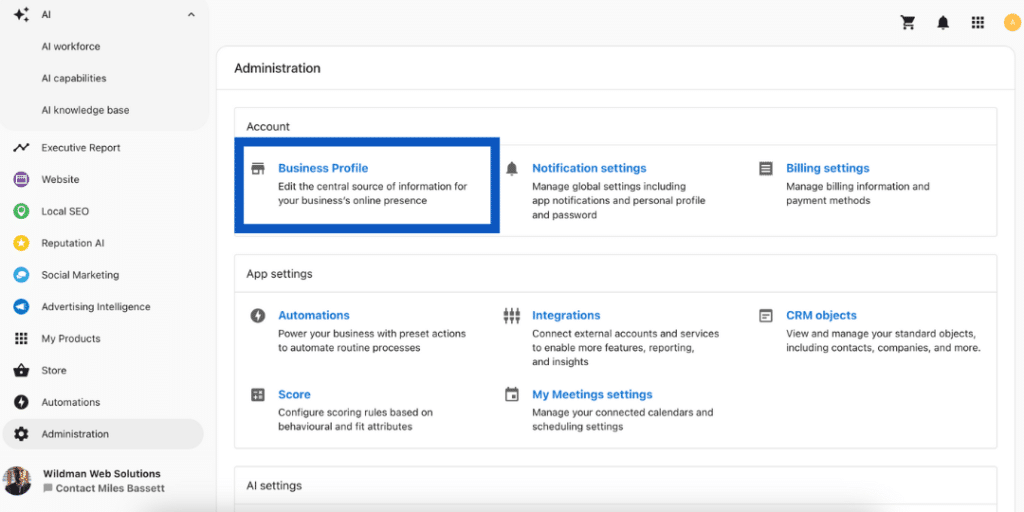Viewport: 1024px width, 512px height.
Task: Click the Store shopping bag icon
Action: click(21, 370)
